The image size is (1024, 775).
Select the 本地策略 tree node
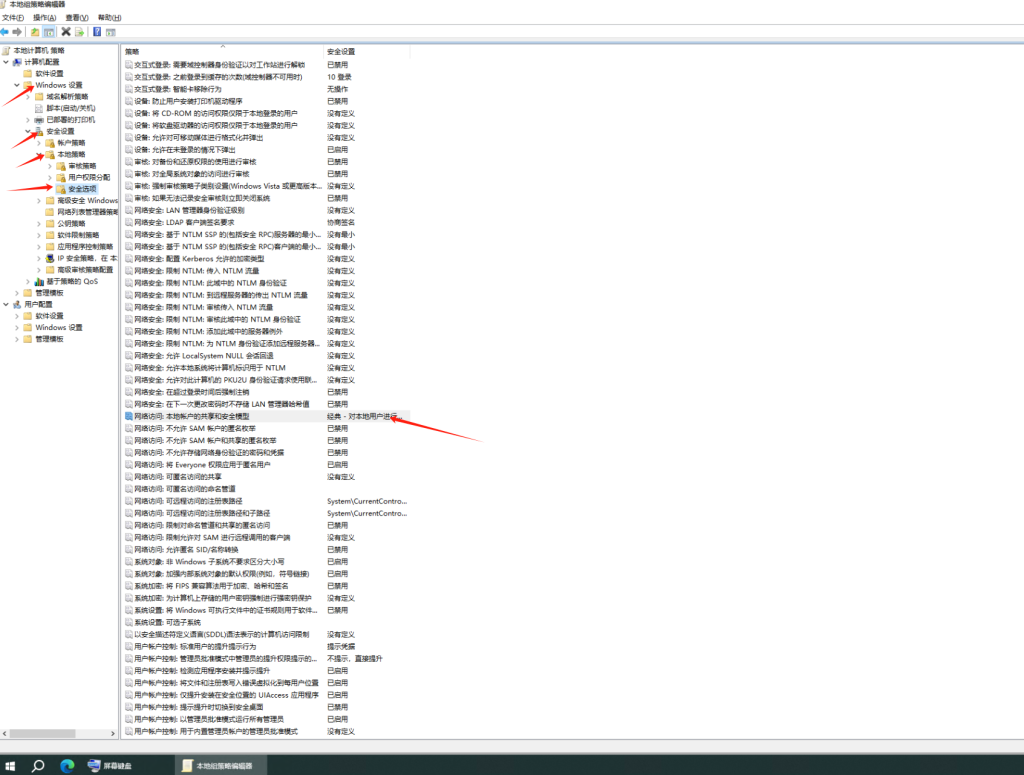coord(71,154)
